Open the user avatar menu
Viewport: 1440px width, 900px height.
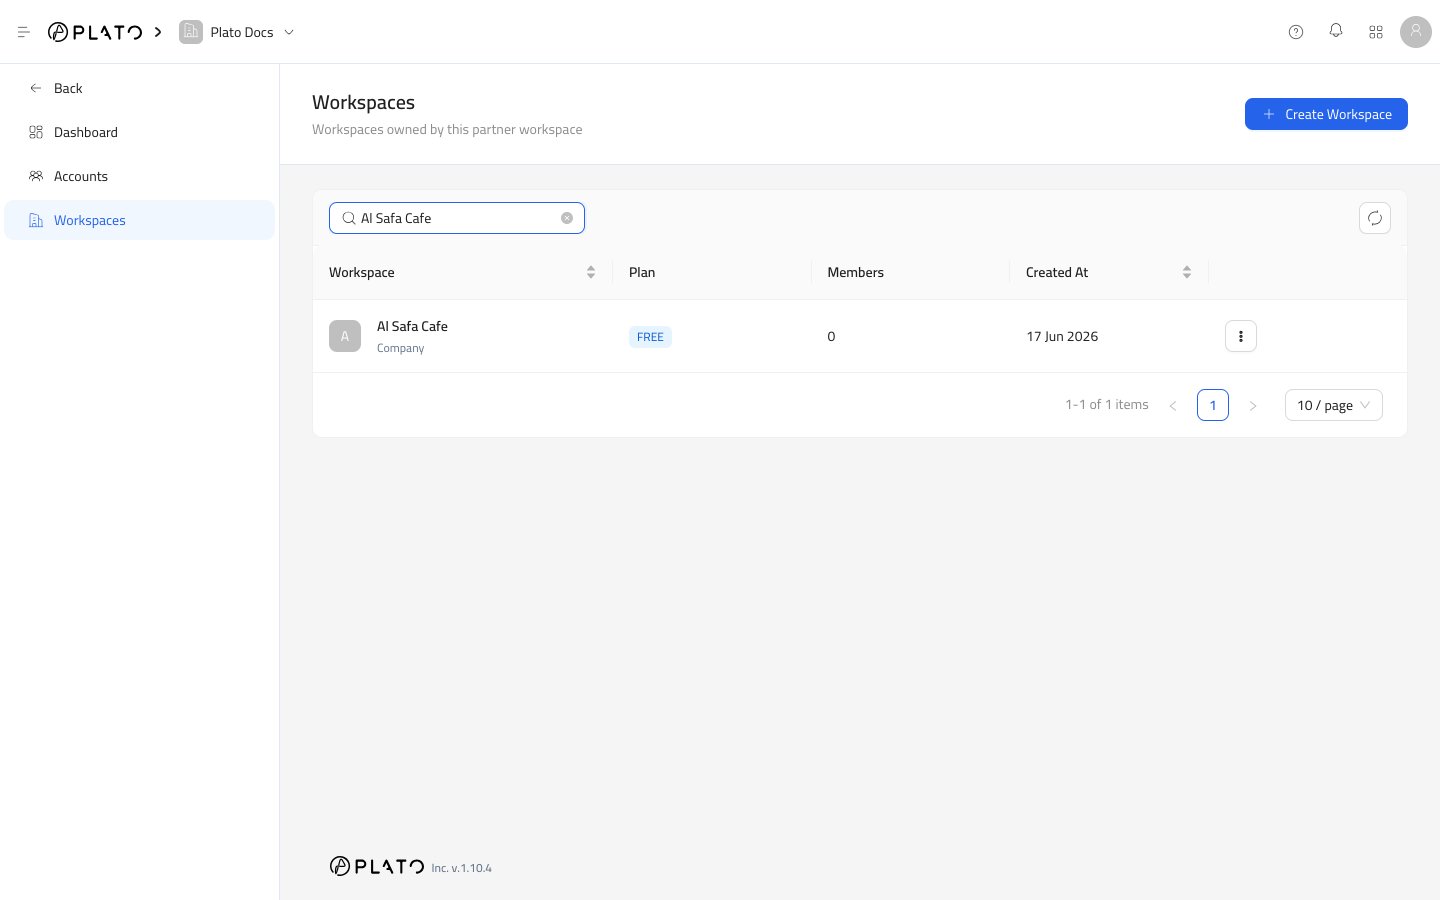point(1416,32)
